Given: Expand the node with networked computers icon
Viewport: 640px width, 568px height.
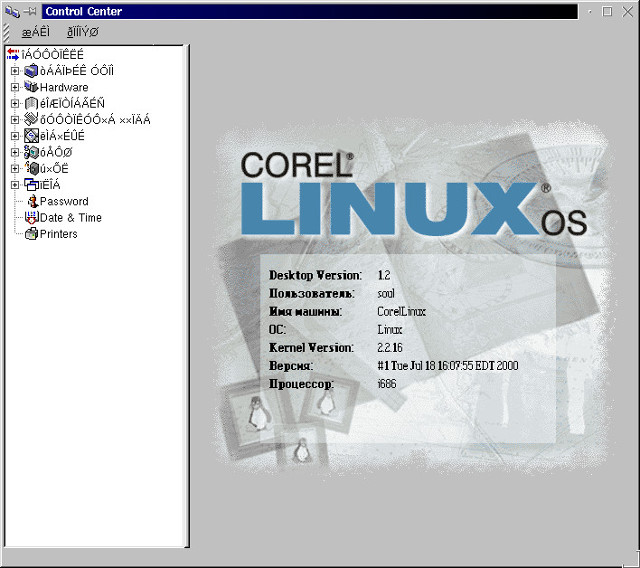Looking at the screenshot, I should (15, 152).
